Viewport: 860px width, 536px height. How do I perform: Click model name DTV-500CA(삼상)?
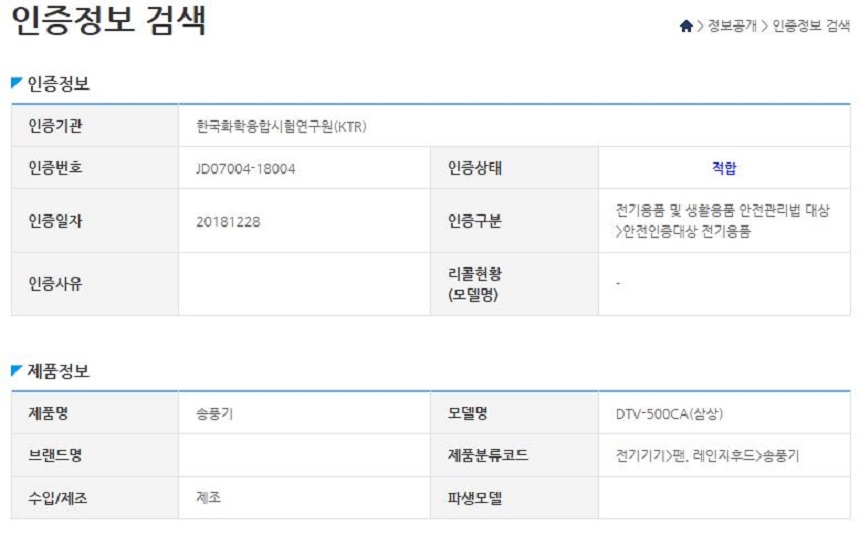click(x=669, y=414)
